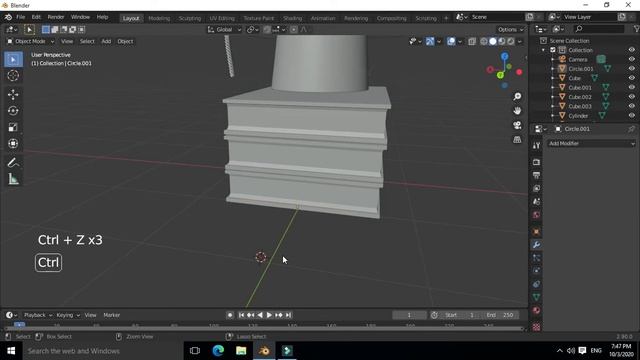Hide the Cube.001 object
Viewport: 640px width, 360px height.
[631, 87]
